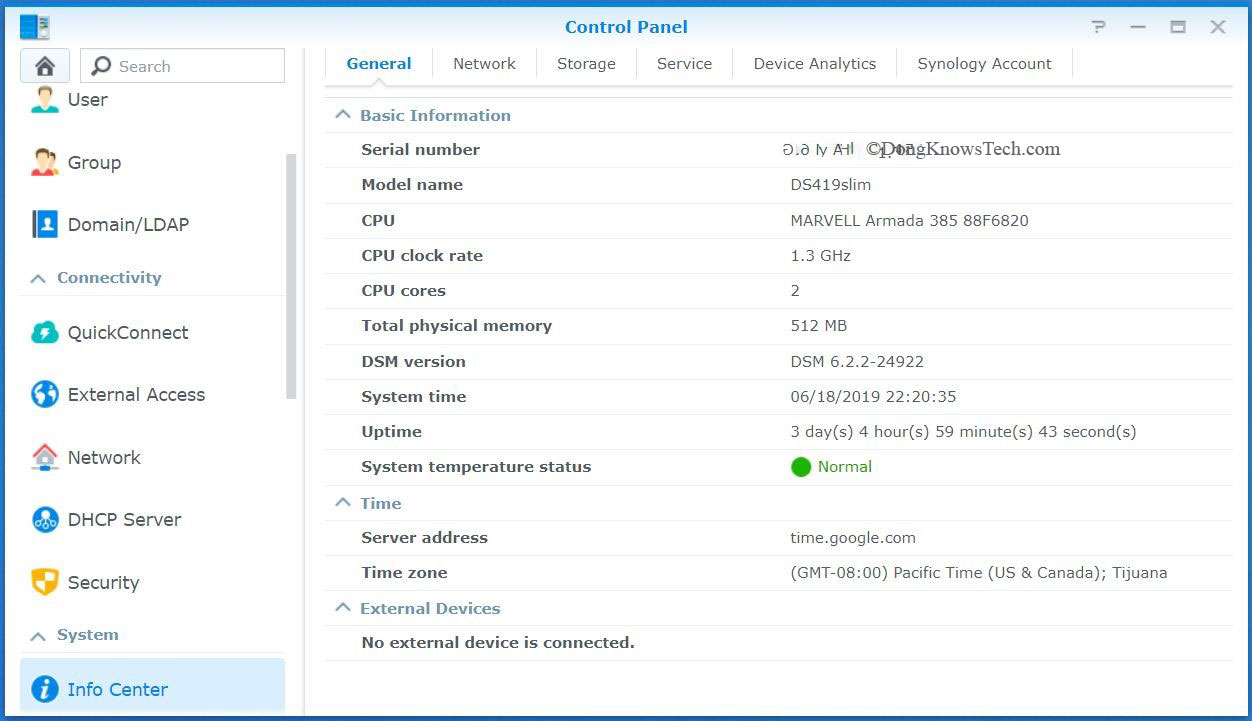Open the Device Analytics tab
The image size is (1252, 721).
[x=814, y=64]
